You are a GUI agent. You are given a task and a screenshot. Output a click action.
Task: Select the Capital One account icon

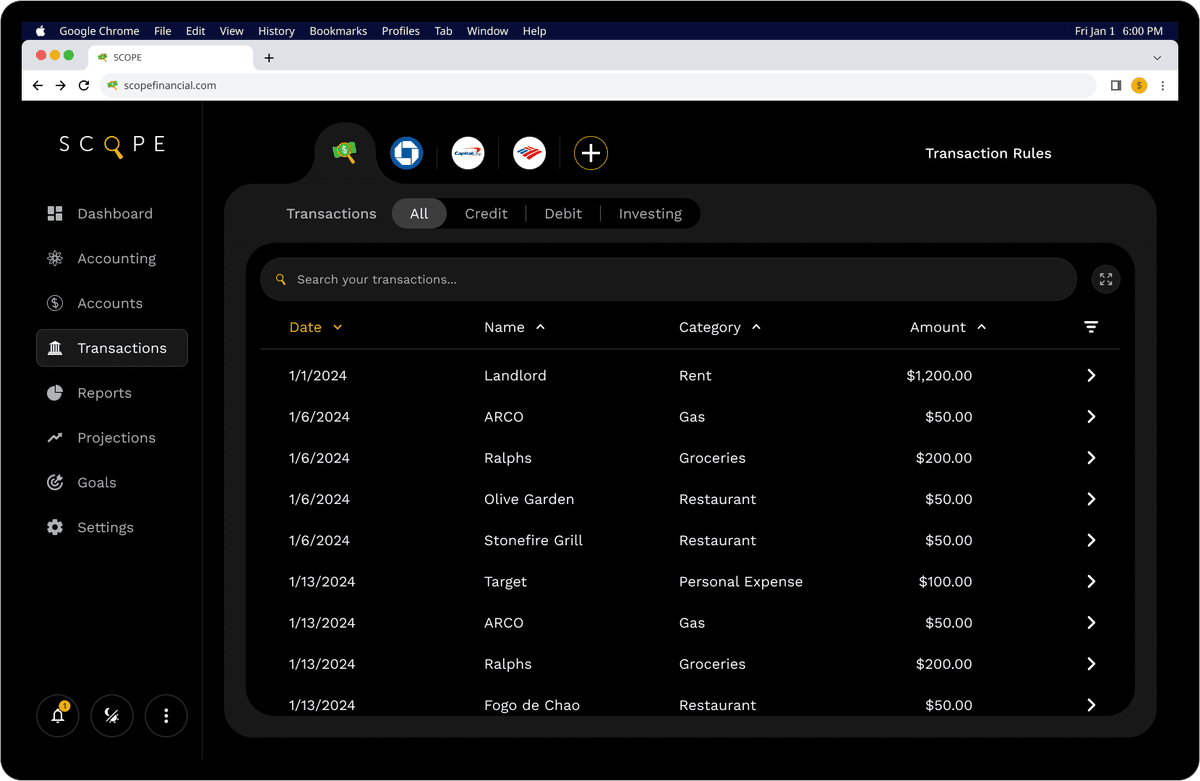[x=468, y=153]
